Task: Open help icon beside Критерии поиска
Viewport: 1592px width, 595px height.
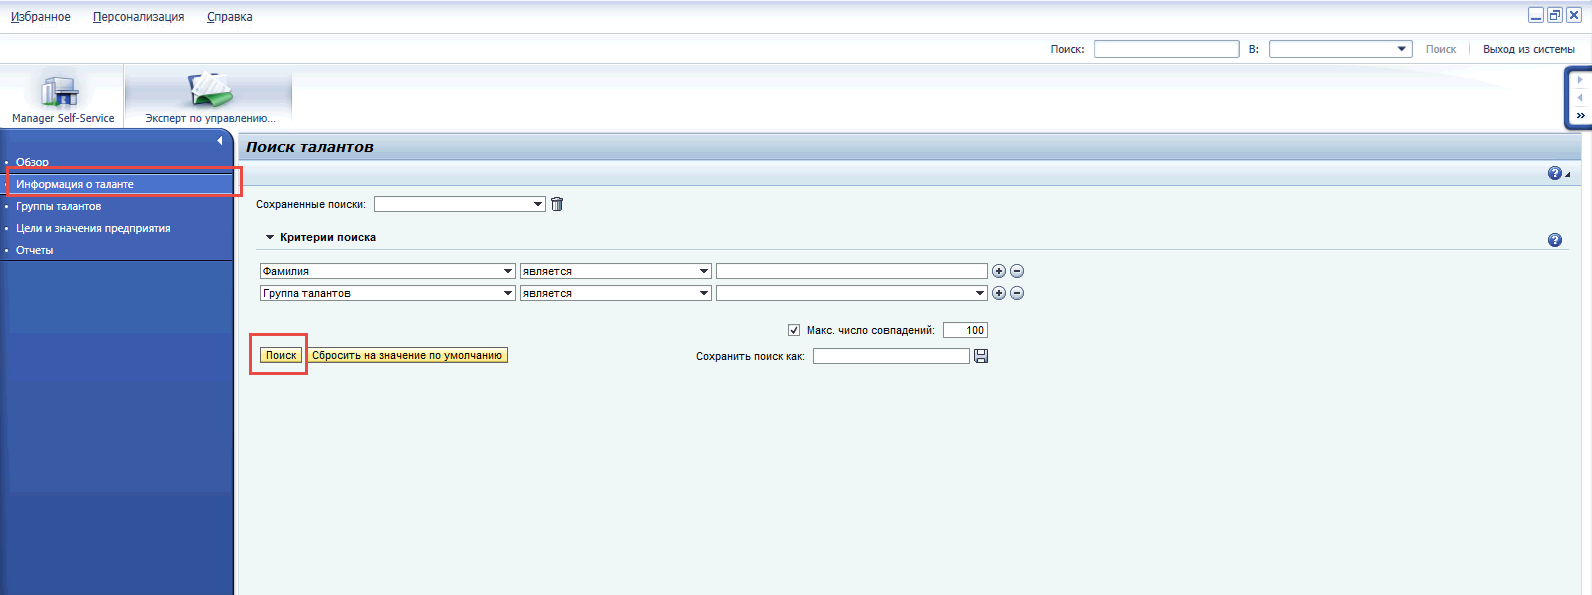Action: click(1555, 240)
